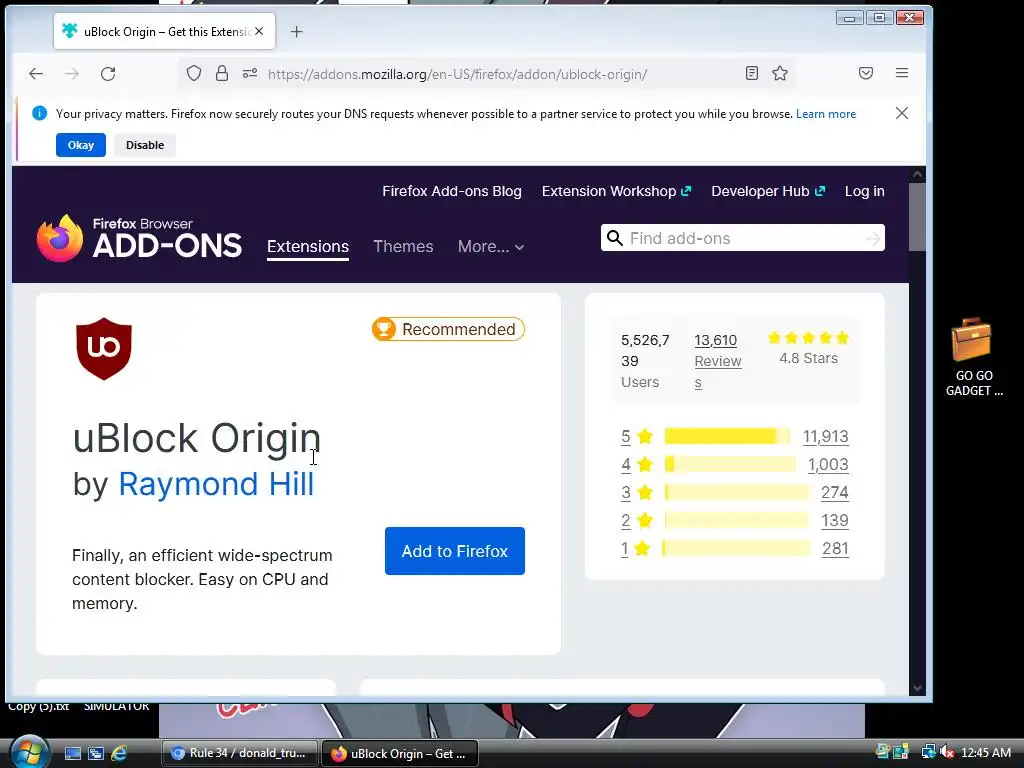Viewport: 1024px width, 768px height.
Task: Click the 4-star rating bar
Action: tap(730, 464)
